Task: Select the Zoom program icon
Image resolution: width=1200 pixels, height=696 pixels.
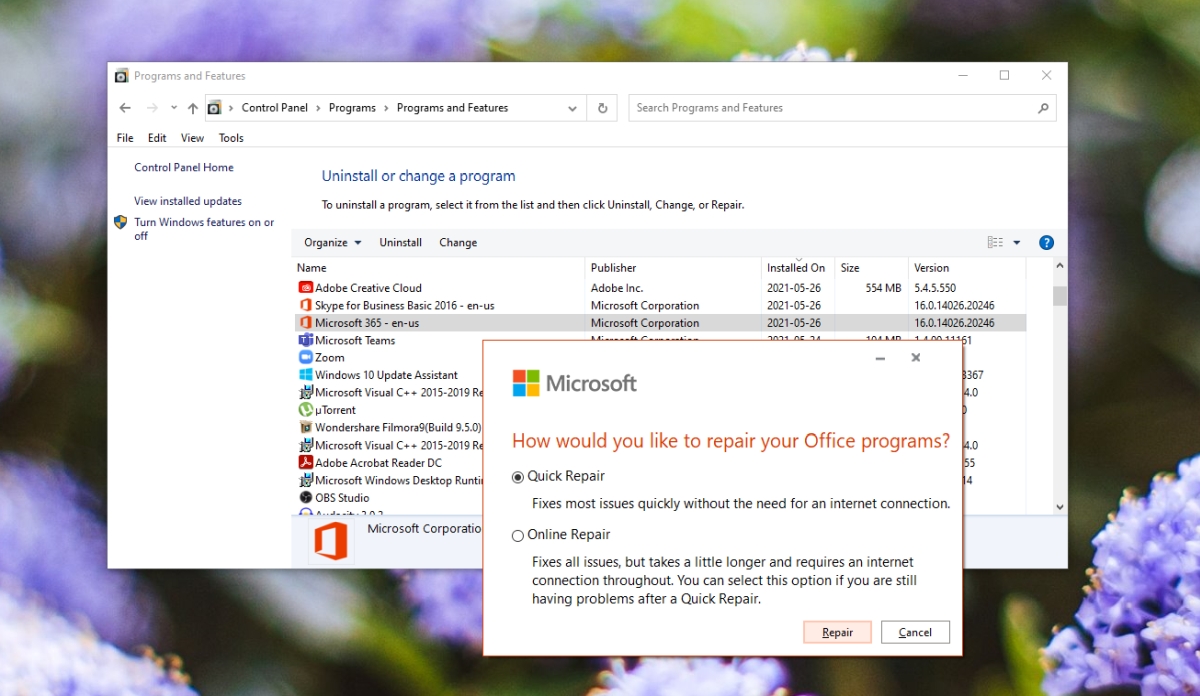Action: pyautogui.click(x=306, y=357)
